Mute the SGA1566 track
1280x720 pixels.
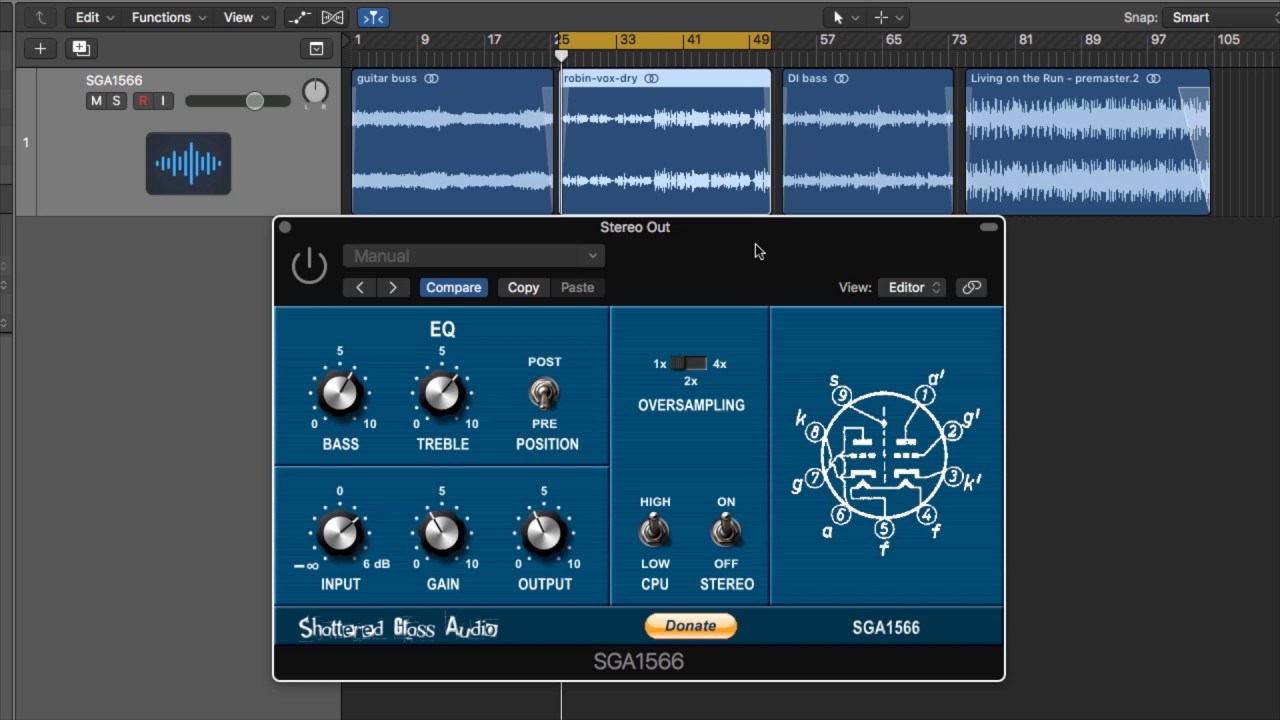tap(96, 101)
